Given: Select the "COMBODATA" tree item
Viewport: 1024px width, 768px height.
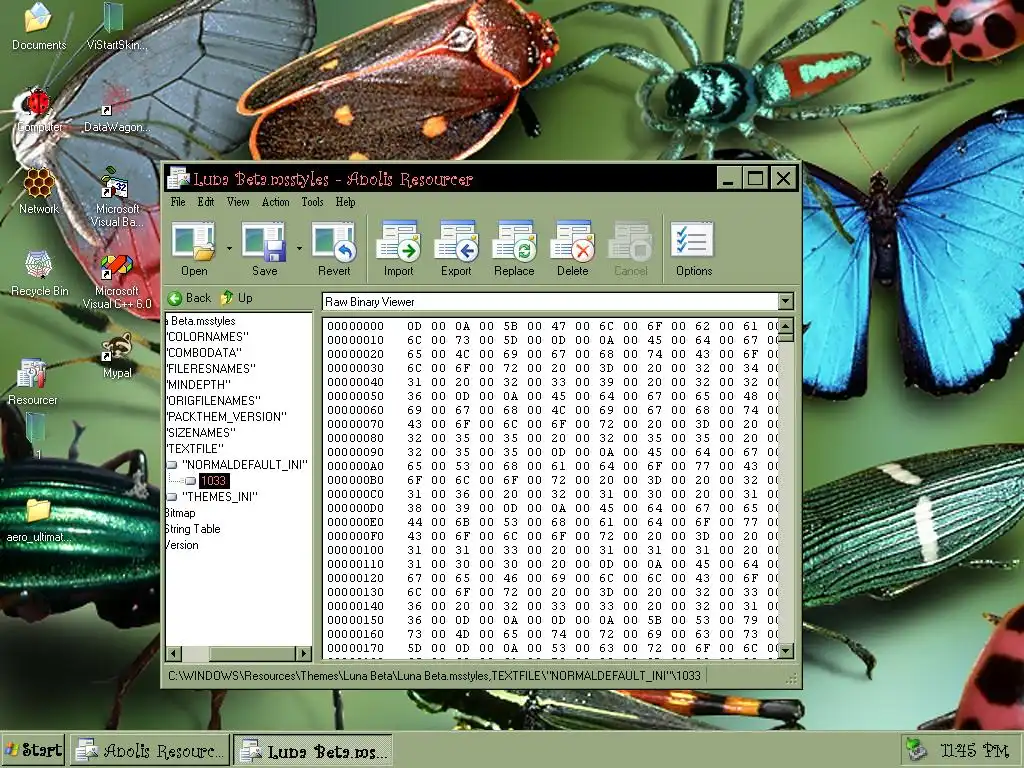Looking at the screenshot, I should 204,353.
